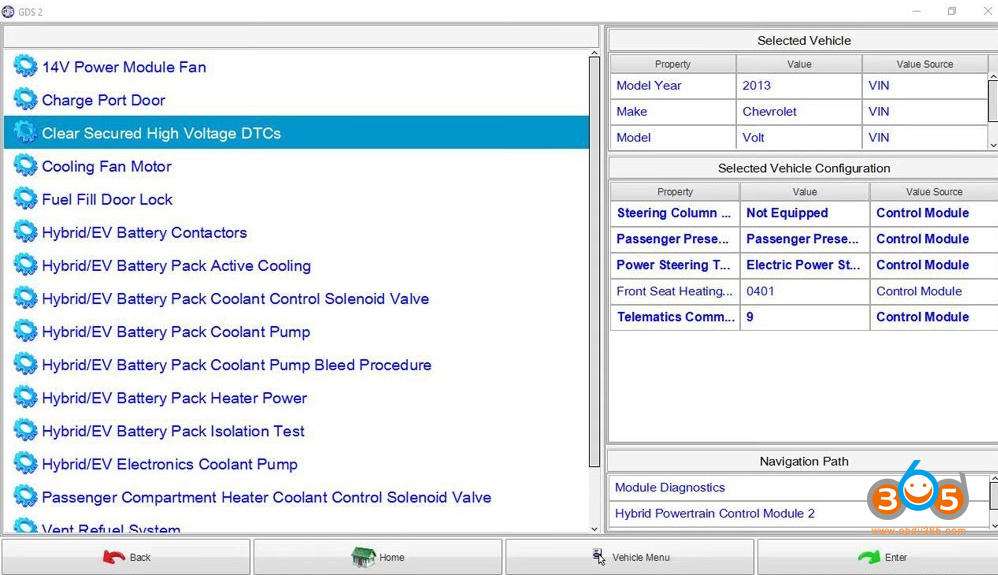This screenshot has width=998, height=575.
Task: Click Module Diagnostics in Navigation Path
Action: click(x=670, y=488)
